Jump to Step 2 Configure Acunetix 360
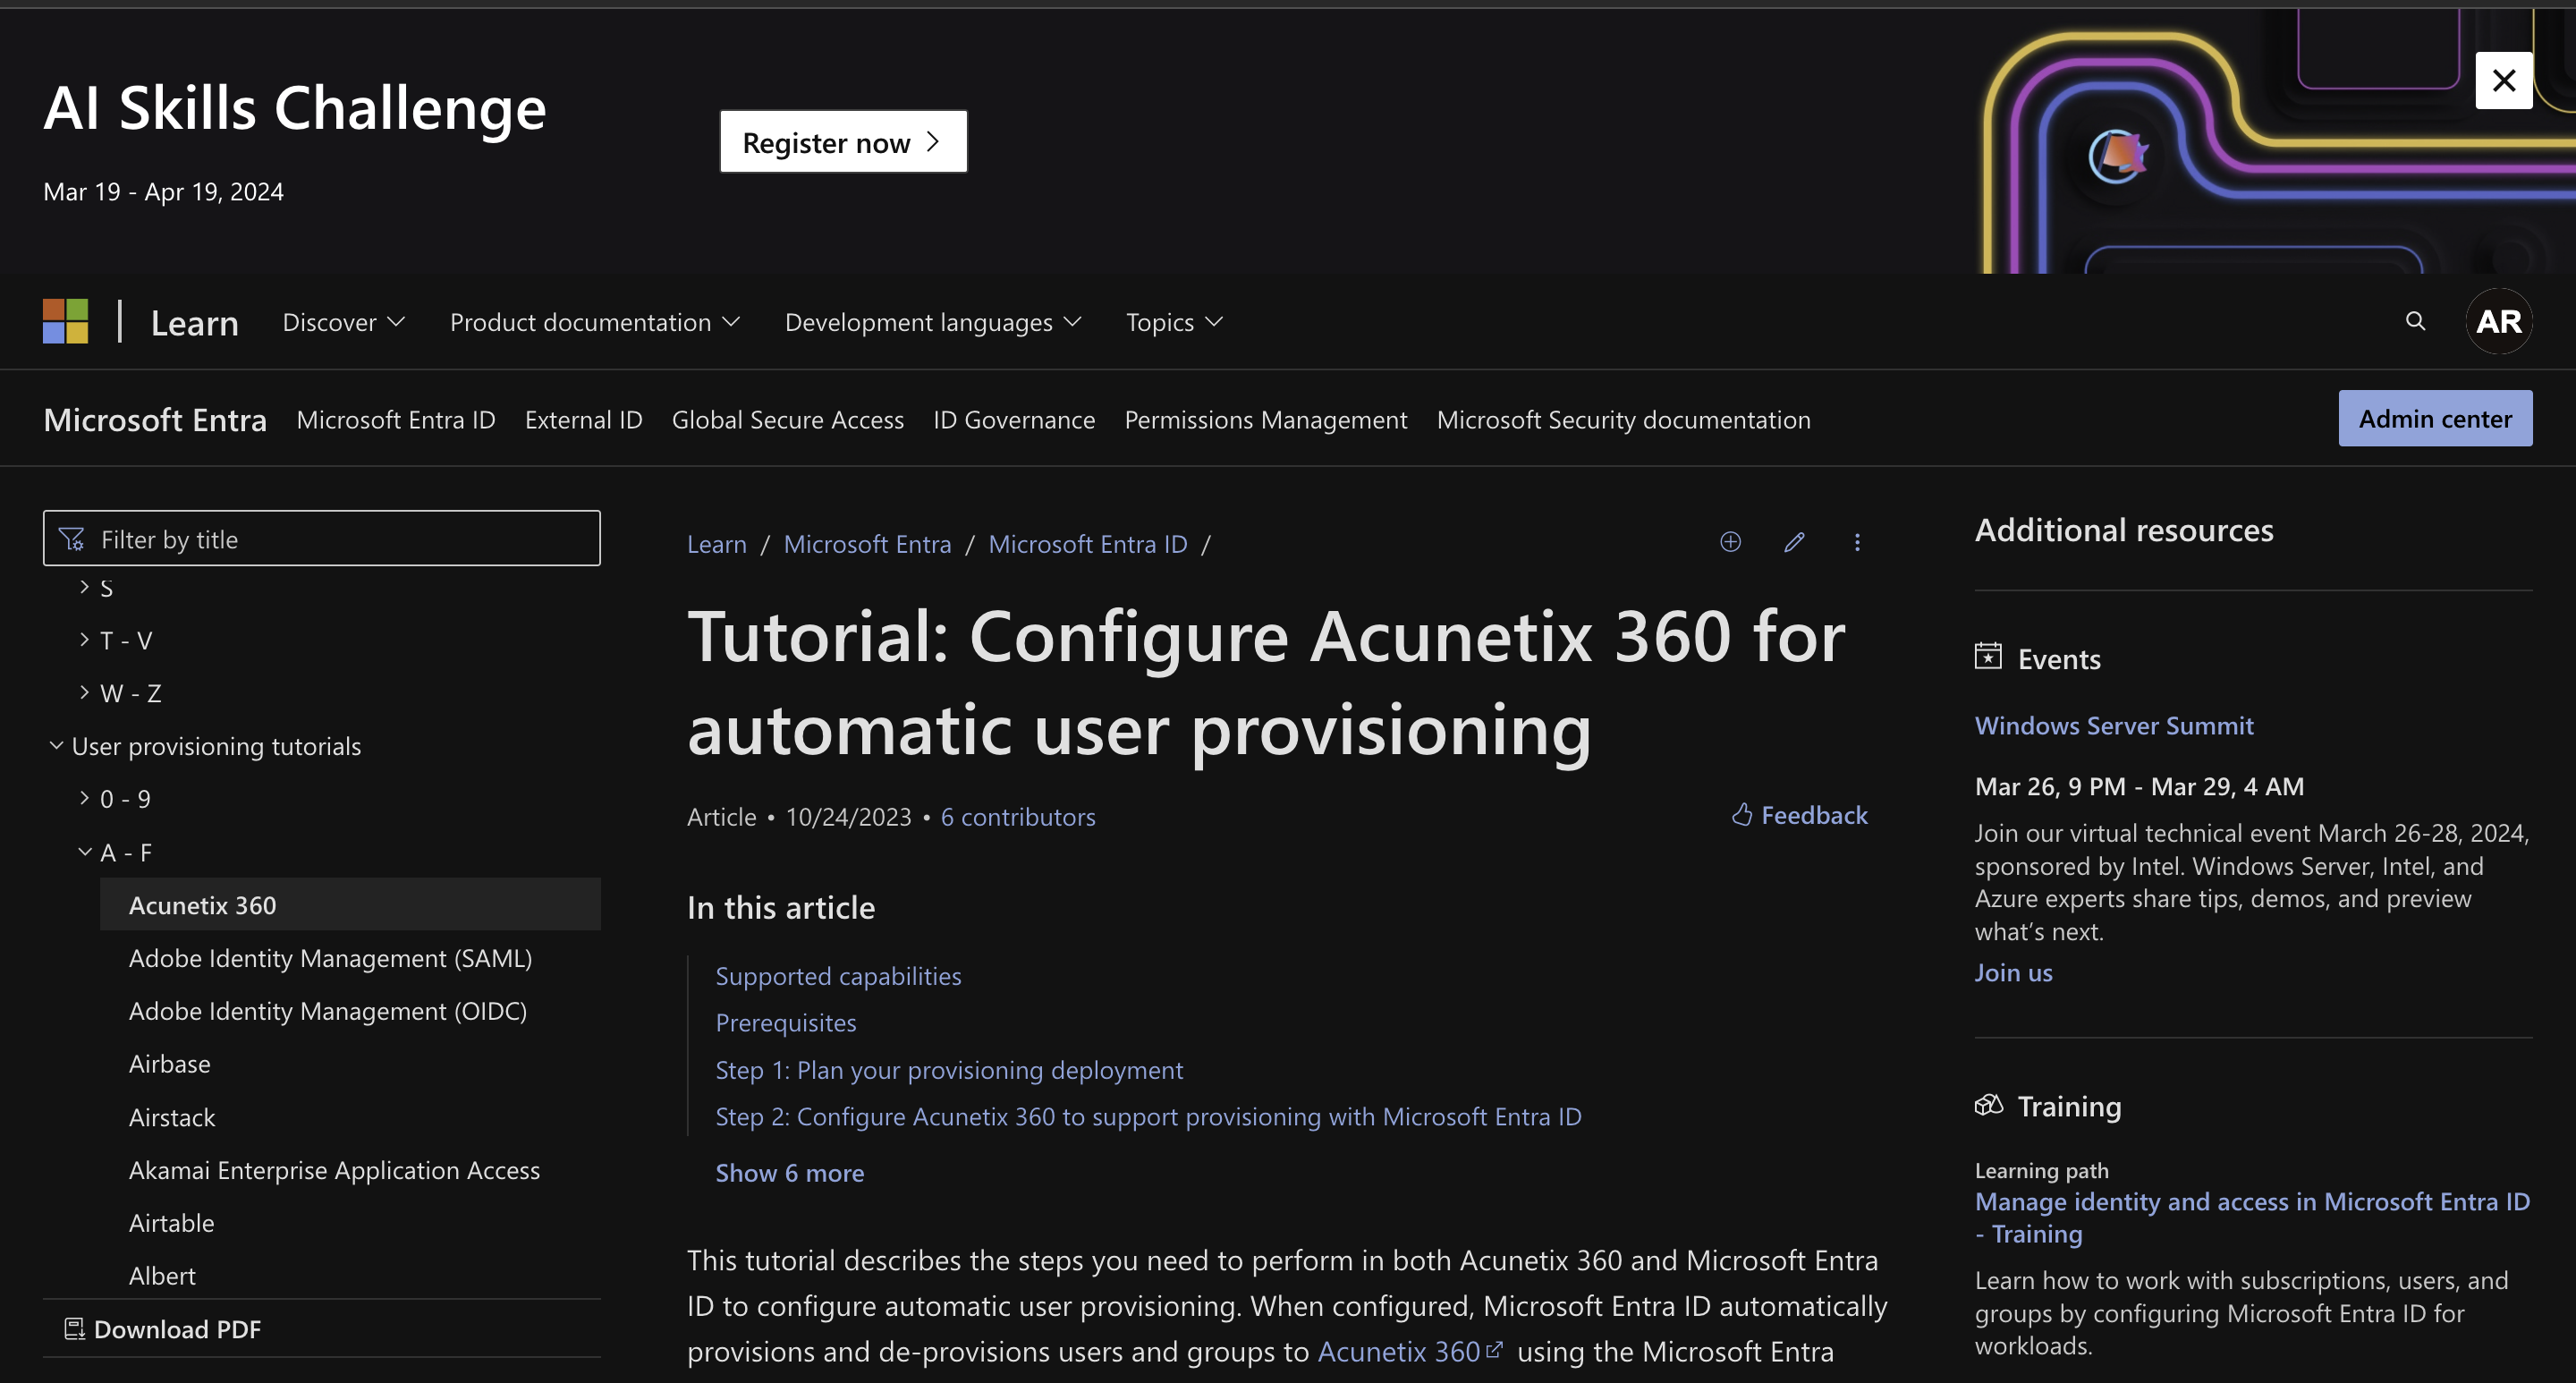Image resolution: width=2576 pixels, height=1383 pixels. [1148, 1116]
